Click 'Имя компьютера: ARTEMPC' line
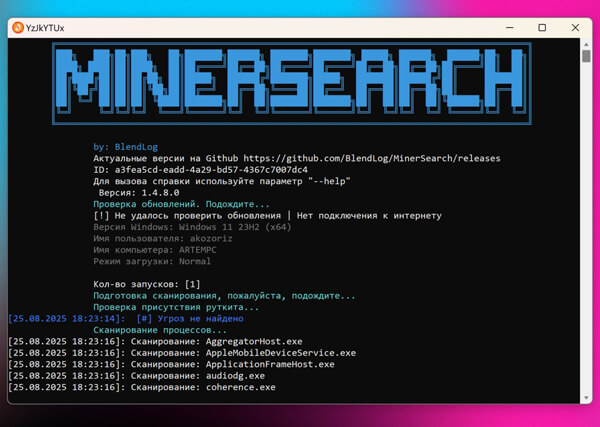The height and width of the screenshot is (427, 600). 155,250
